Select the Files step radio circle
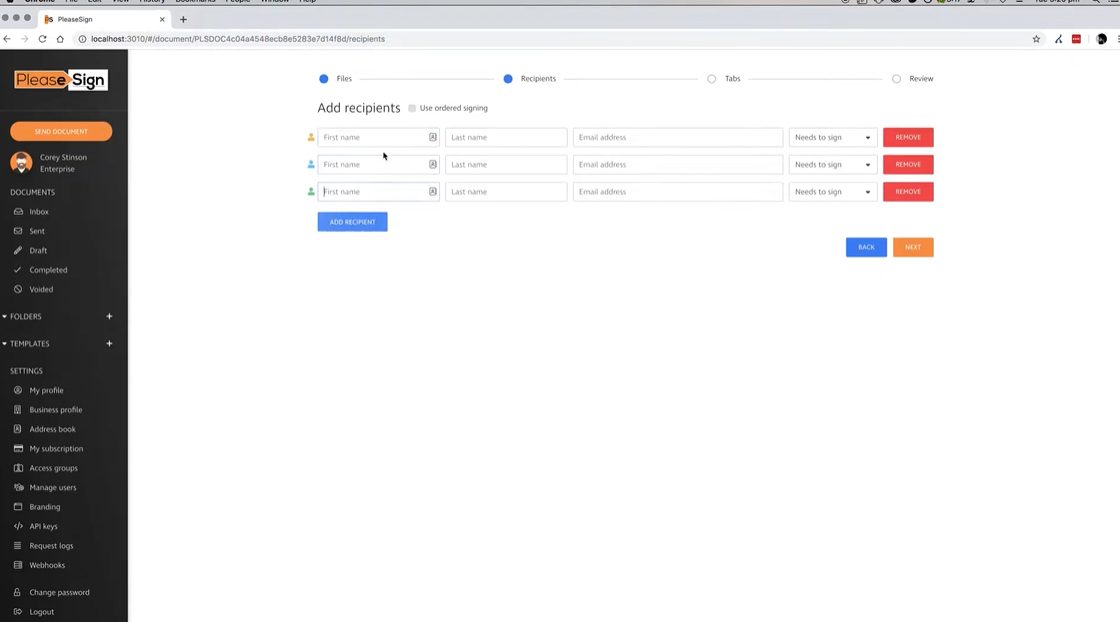The width and height of the screenshot is (1120, 622). pyautogui.click(x=323, y=78)
